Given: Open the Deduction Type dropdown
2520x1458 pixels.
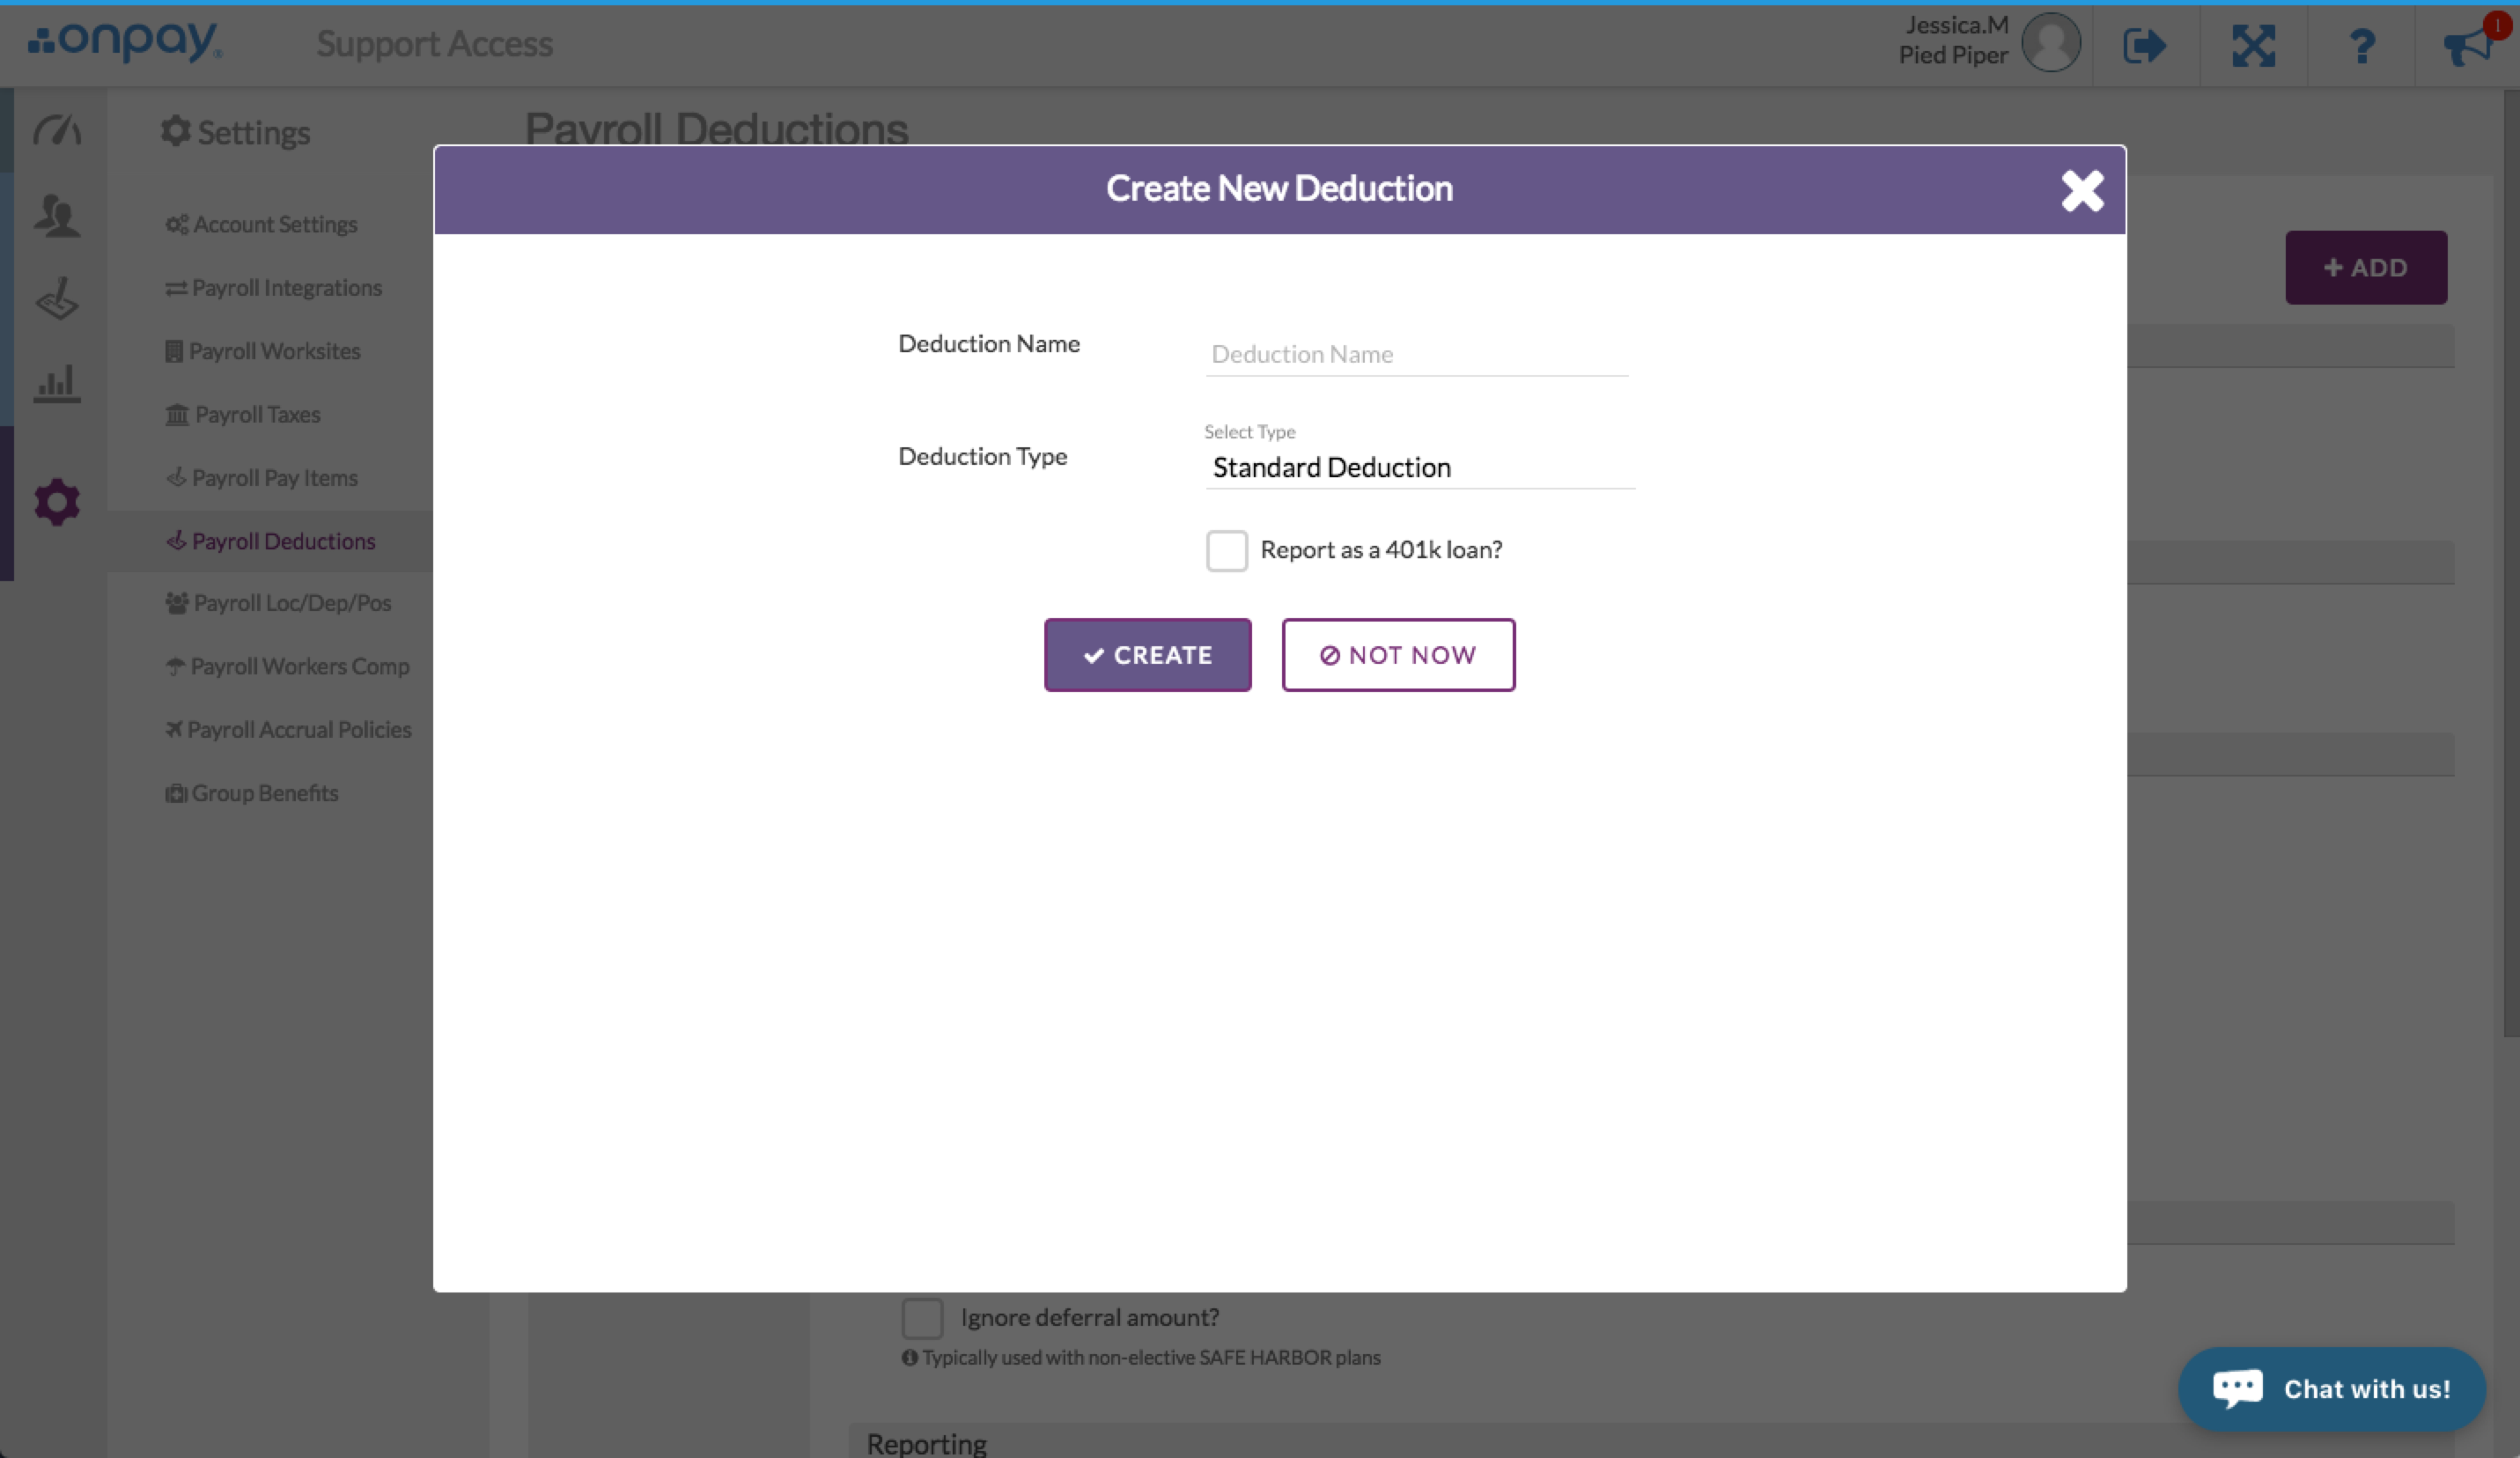Looking at the screenshot, I should 1419,467.
